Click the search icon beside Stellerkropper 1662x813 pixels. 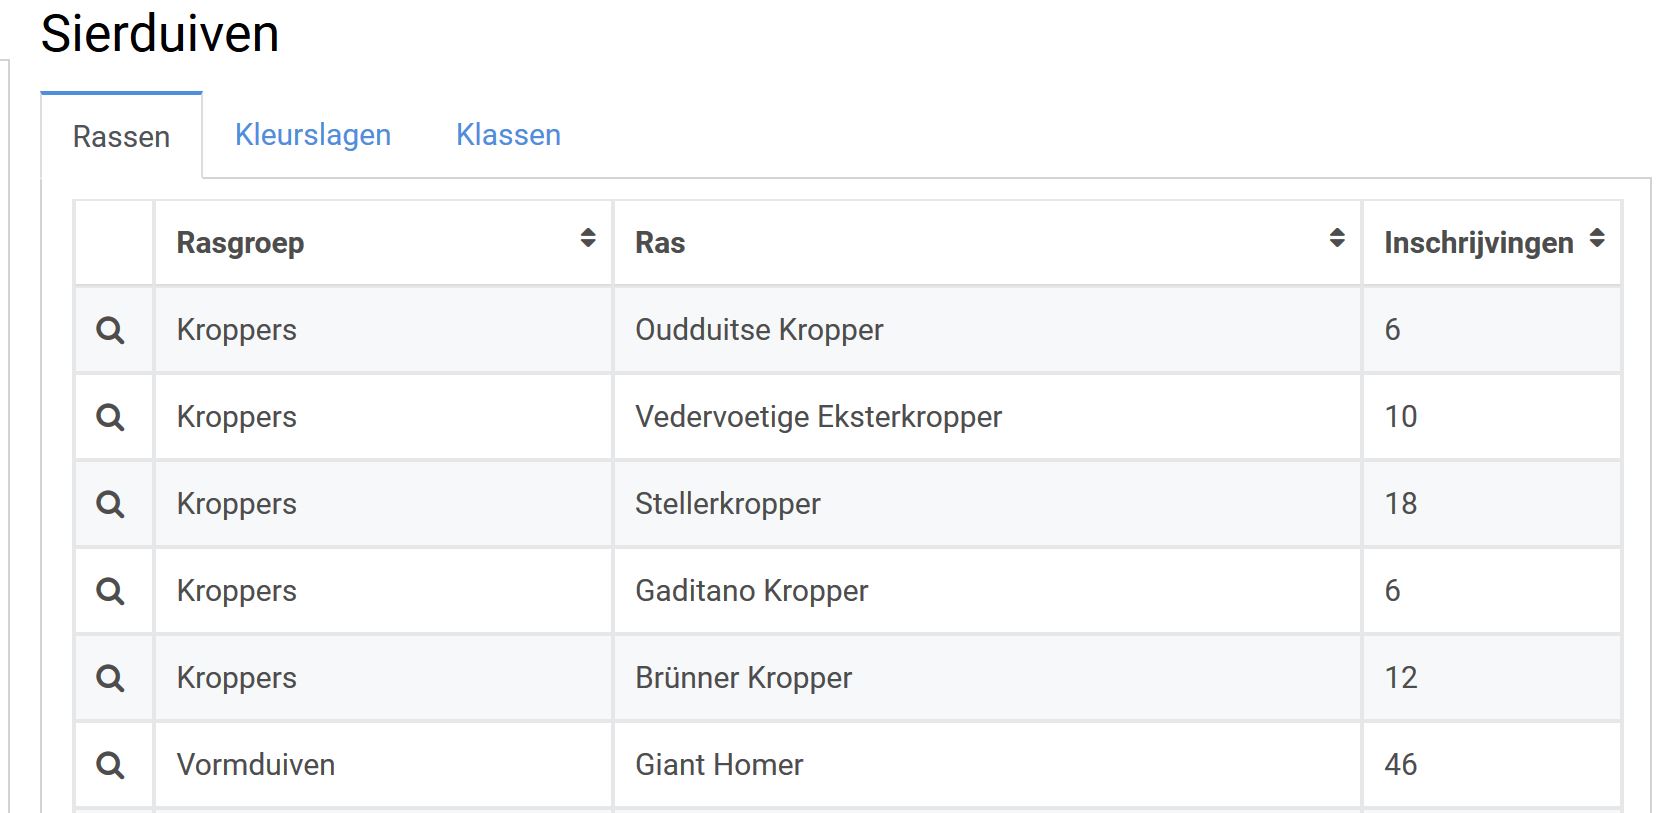(110, 504)
